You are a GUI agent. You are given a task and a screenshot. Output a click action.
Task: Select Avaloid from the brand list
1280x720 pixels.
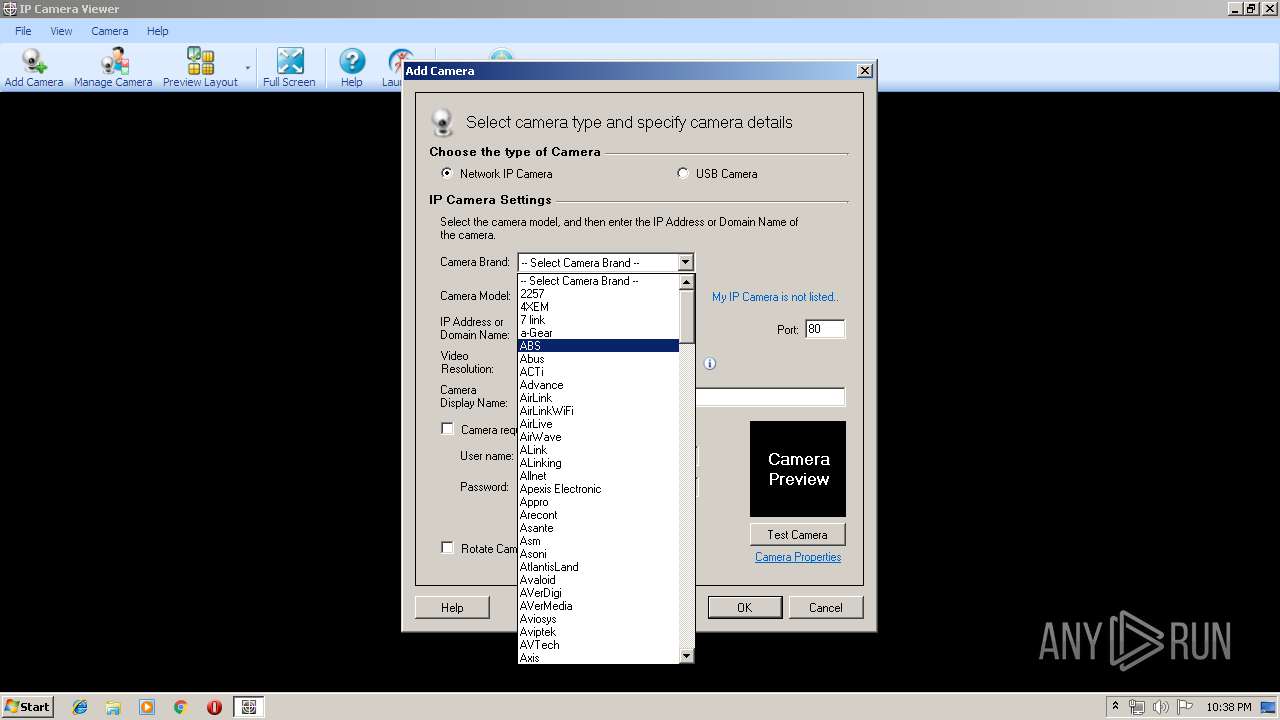(x=598, y=580)
